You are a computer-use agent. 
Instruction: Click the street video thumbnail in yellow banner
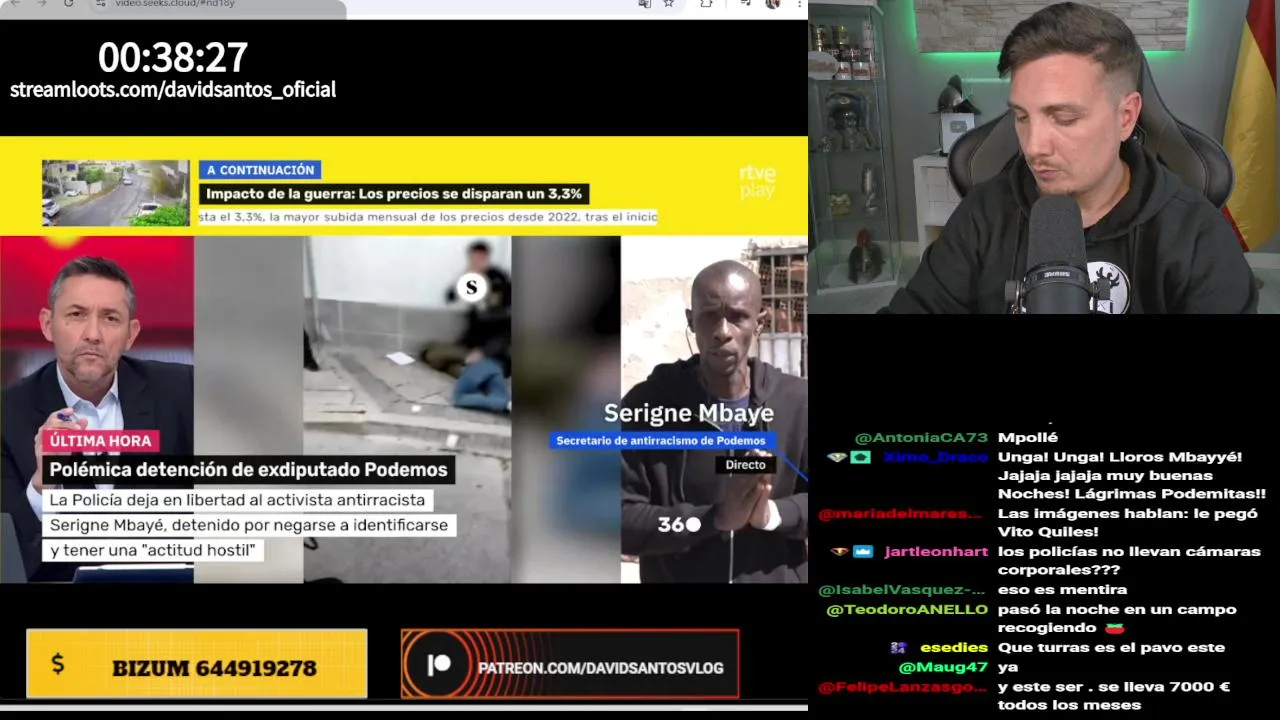pos(116,193)
